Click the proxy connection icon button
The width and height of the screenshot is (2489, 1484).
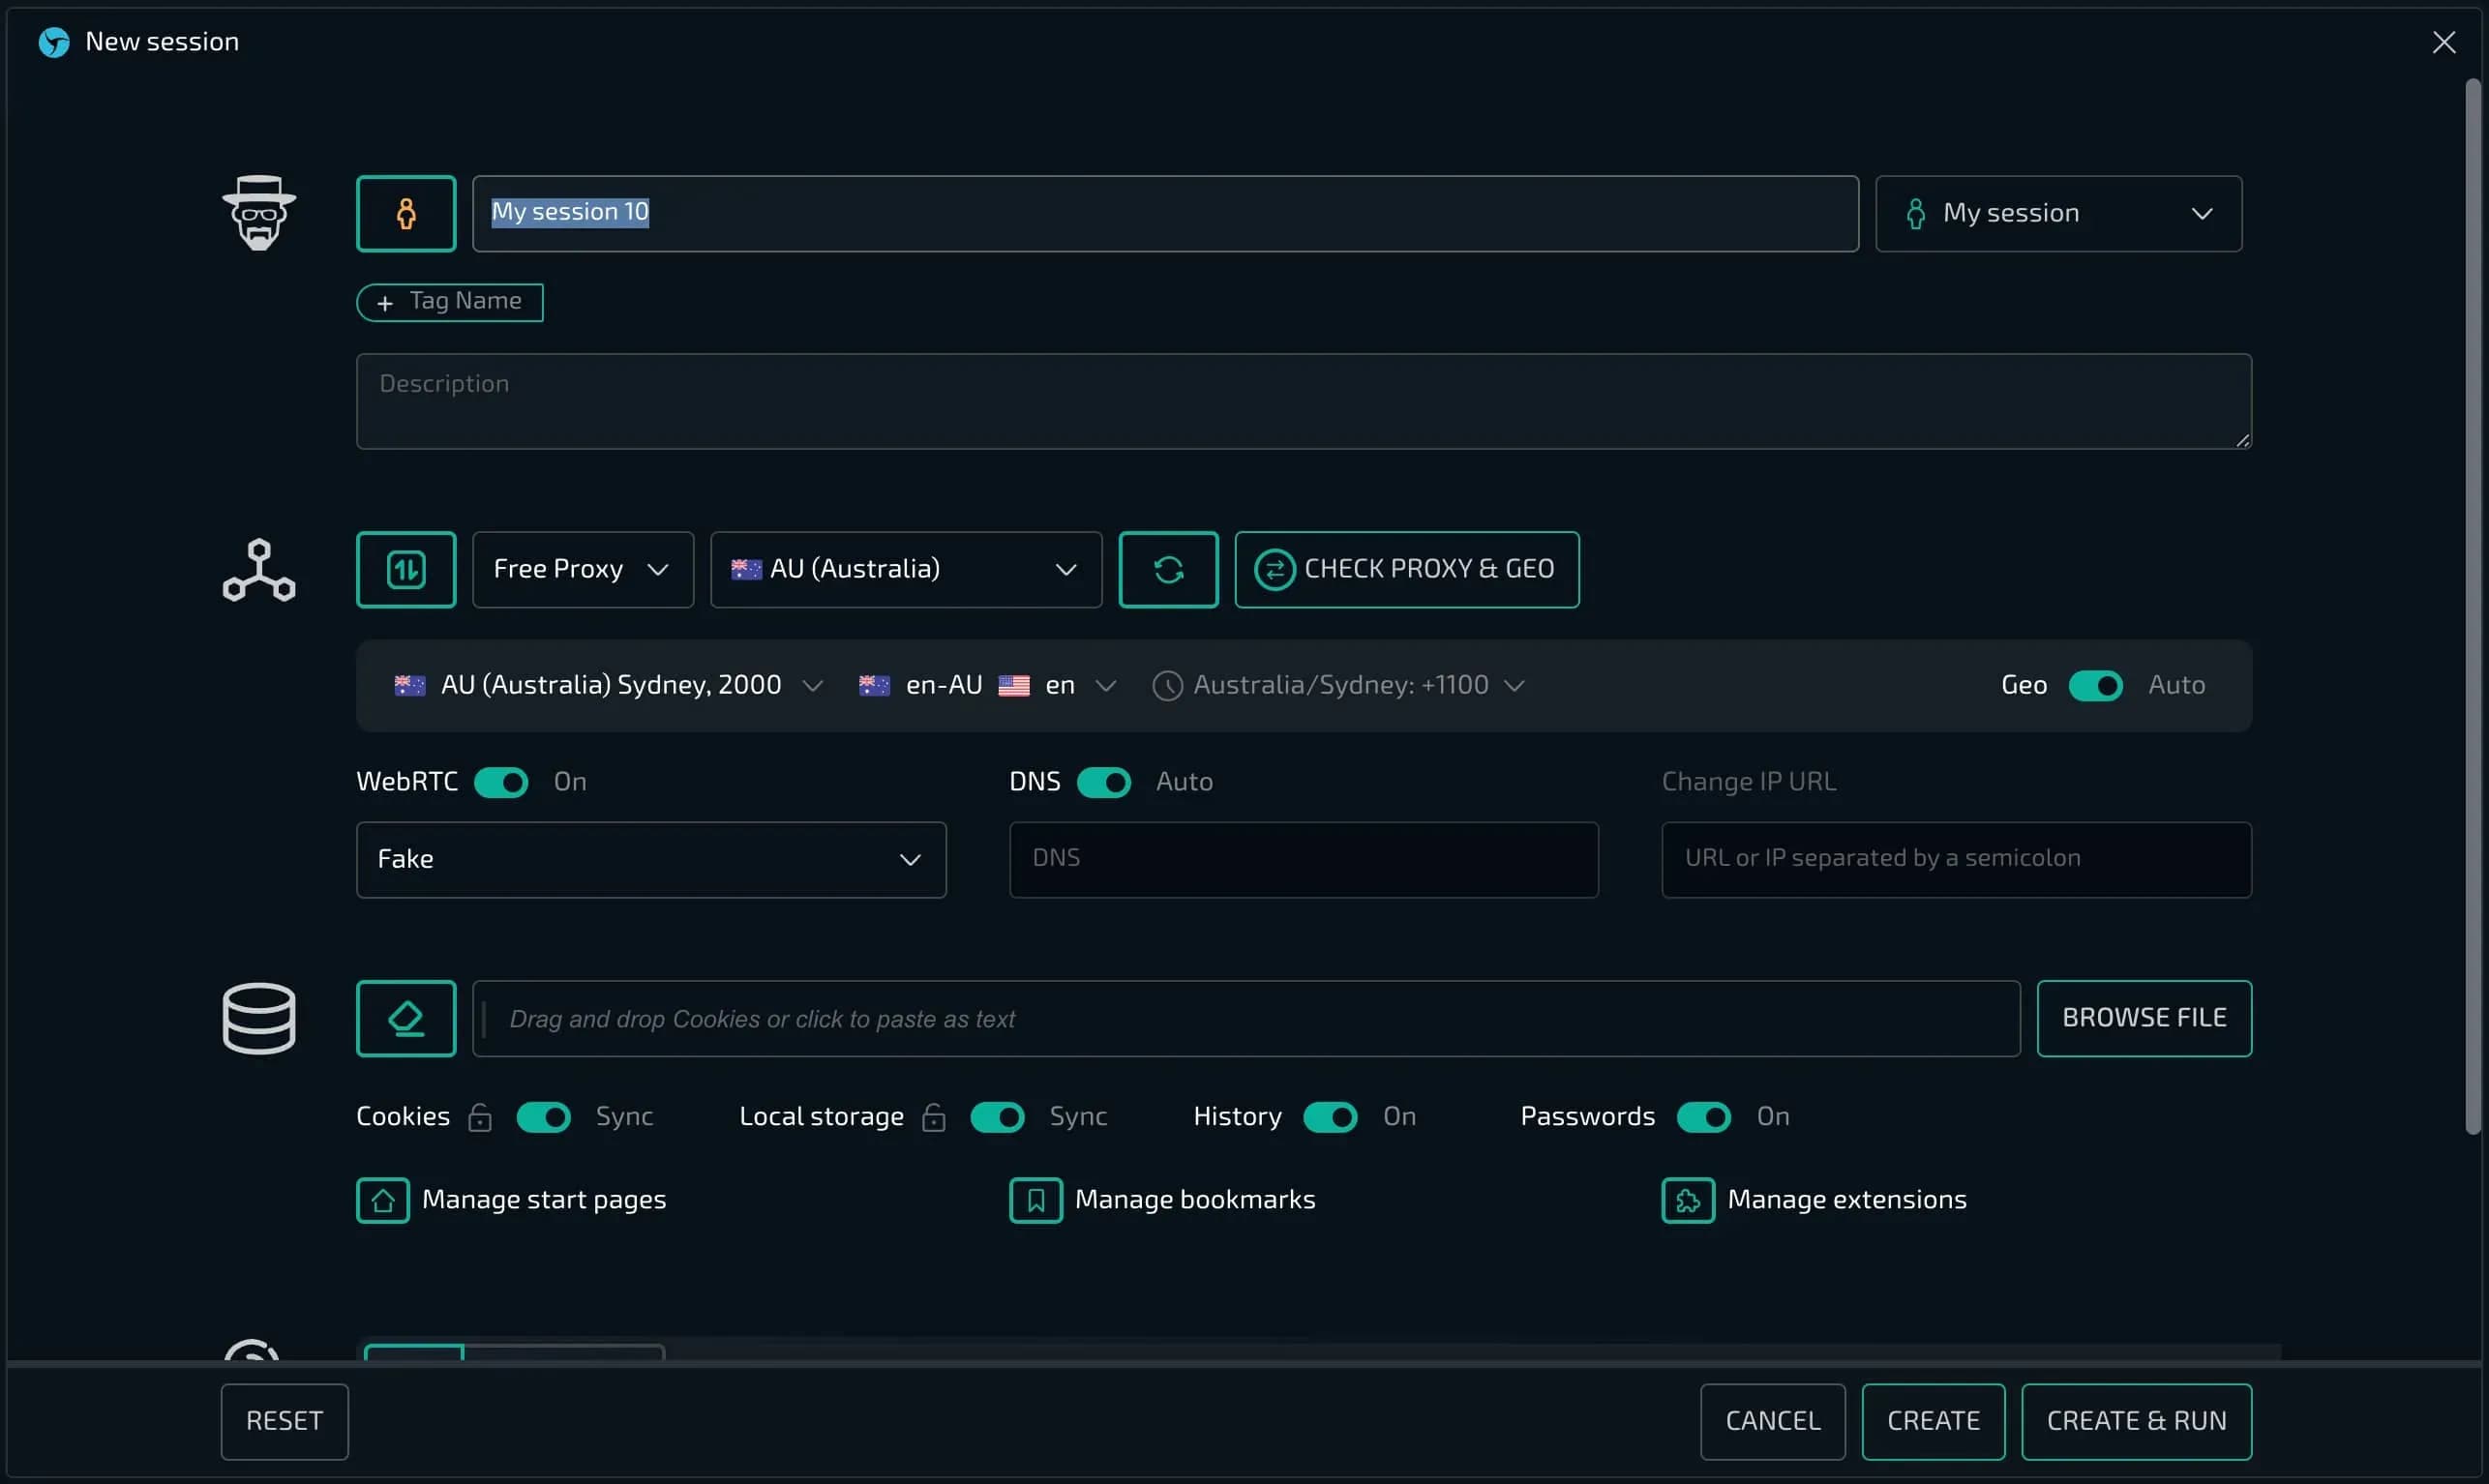click(406, 570)
